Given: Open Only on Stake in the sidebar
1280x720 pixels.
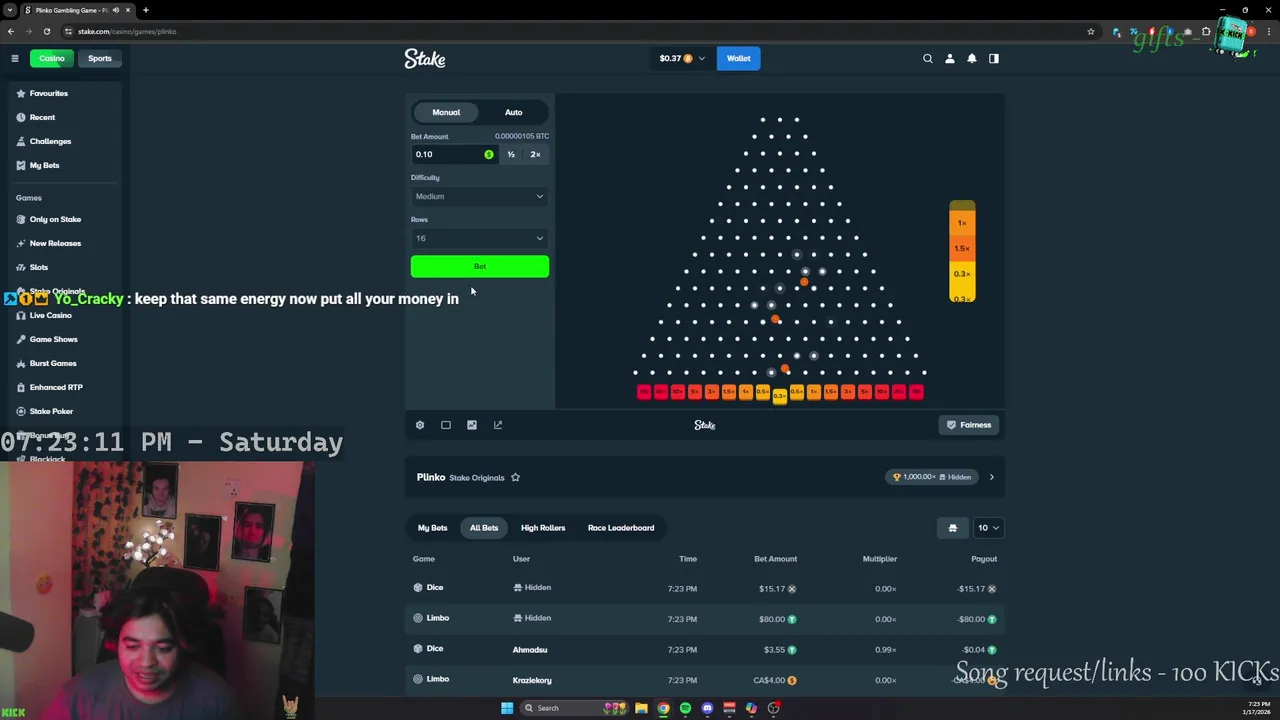Looking at the screenshot, I should coord(55,219).
